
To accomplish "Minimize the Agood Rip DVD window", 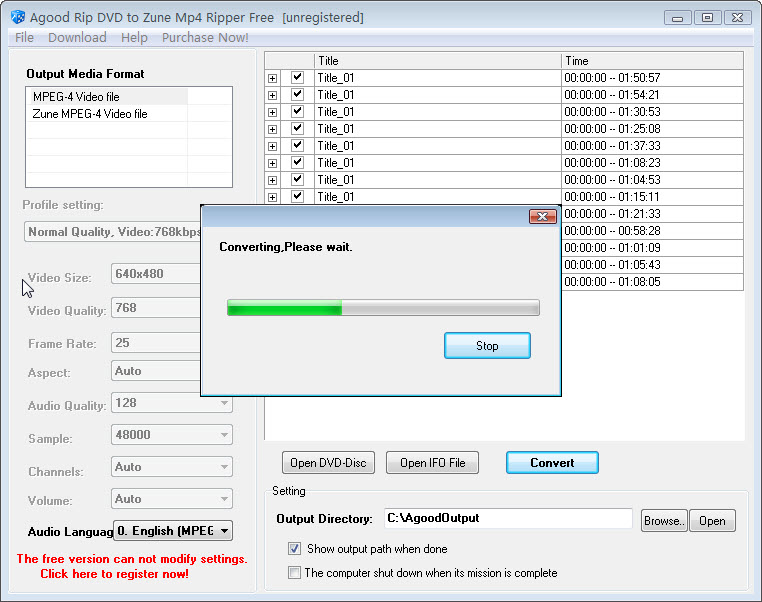I will coord(677,18).
